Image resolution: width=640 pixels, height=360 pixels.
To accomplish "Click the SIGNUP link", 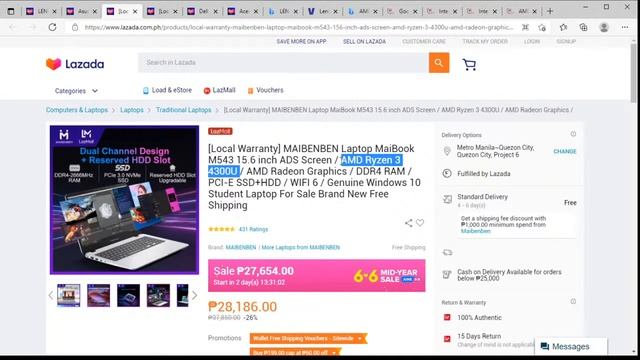I will click(566, 42).
